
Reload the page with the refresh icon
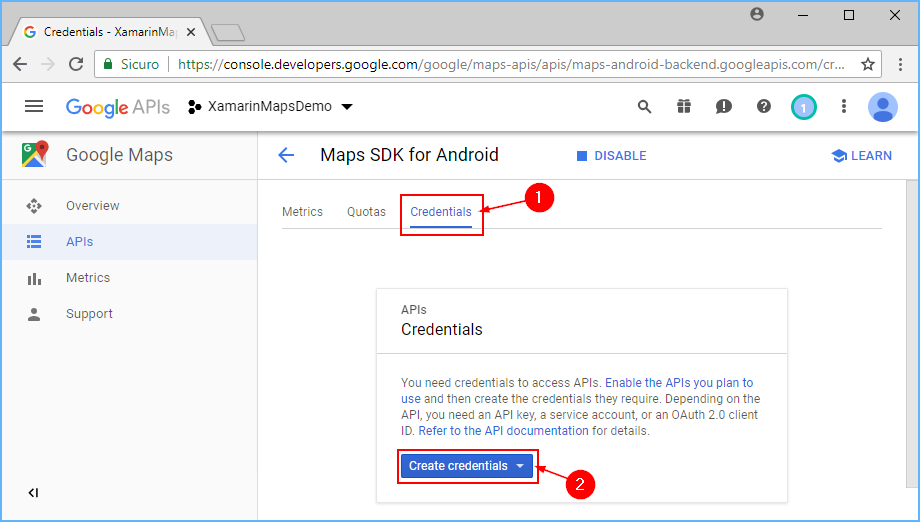pos(76,64)
